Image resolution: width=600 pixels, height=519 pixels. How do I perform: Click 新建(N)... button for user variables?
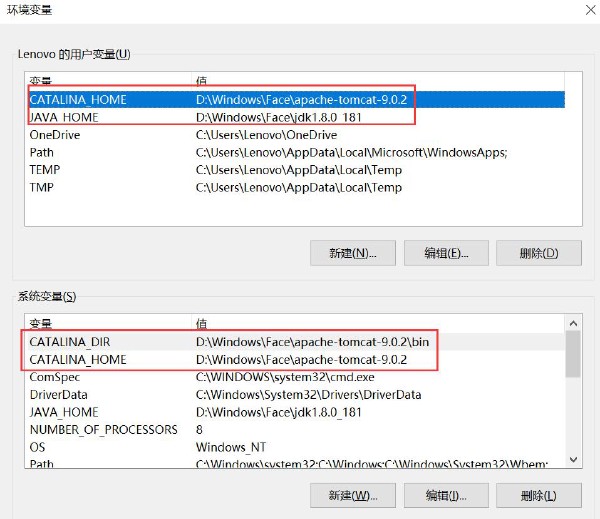[x=353, y=253]
